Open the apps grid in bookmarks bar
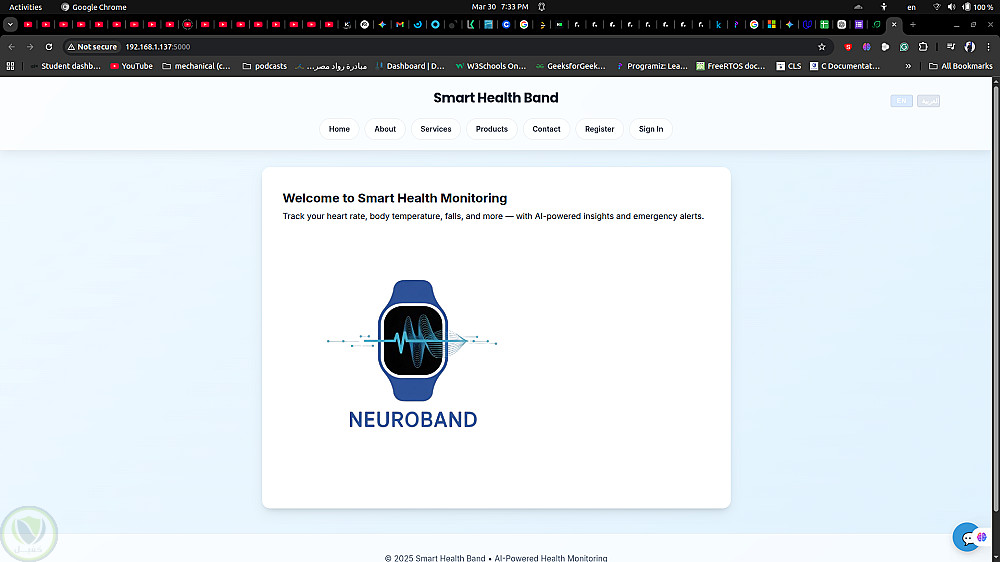 (10, 66)
